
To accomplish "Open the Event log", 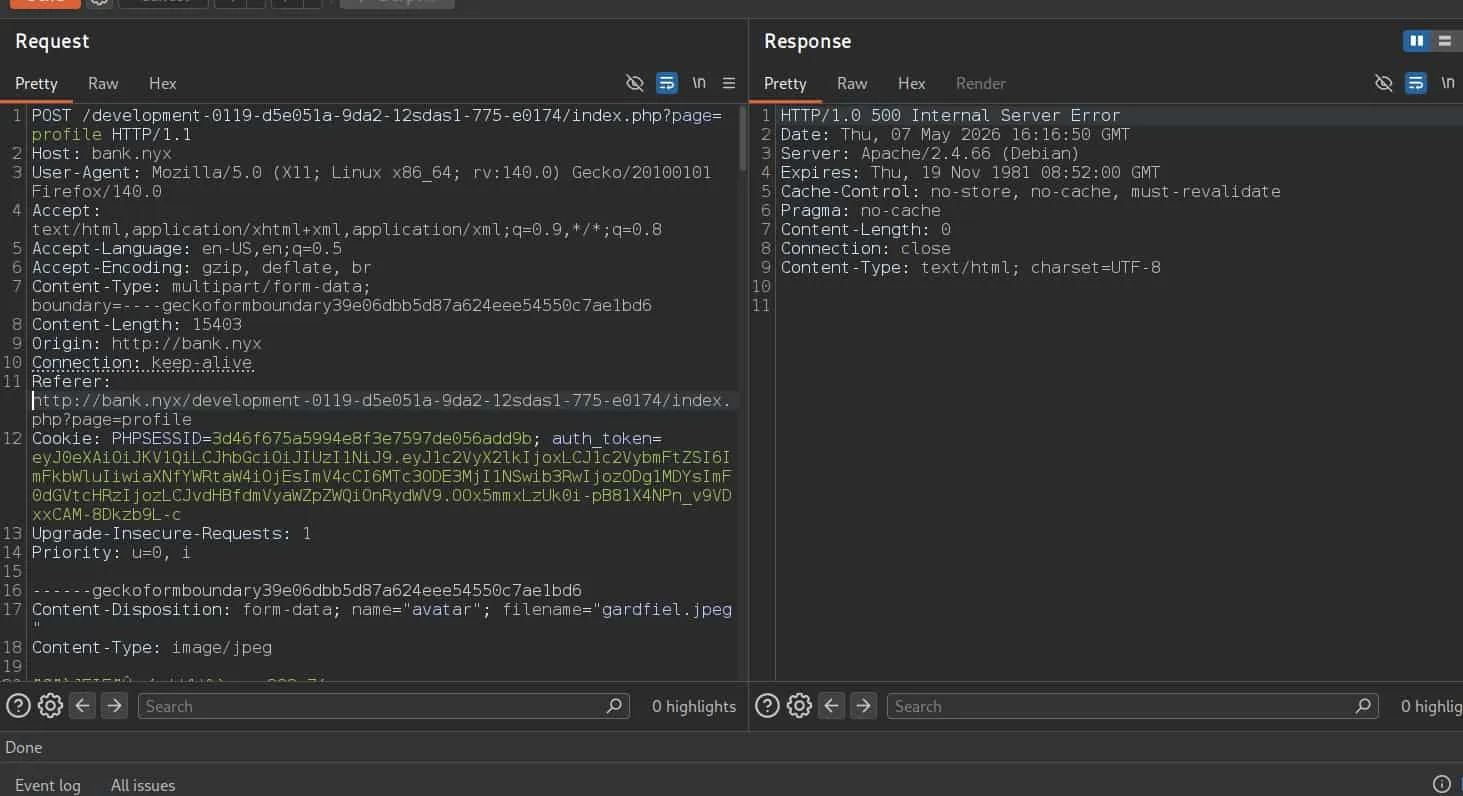I will coord(48,785).
